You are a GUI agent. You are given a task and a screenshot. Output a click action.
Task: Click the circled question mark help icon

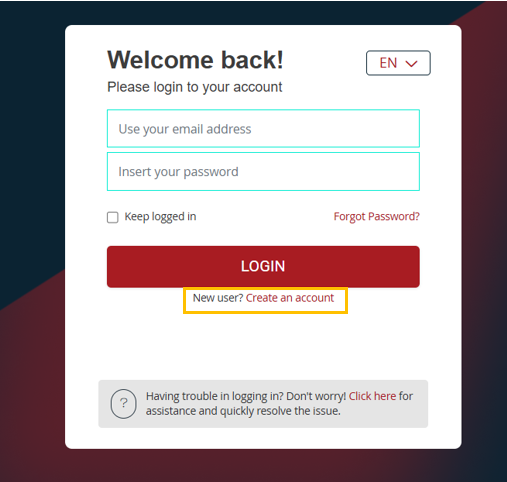pyautogui.click(x=123, y=404)
